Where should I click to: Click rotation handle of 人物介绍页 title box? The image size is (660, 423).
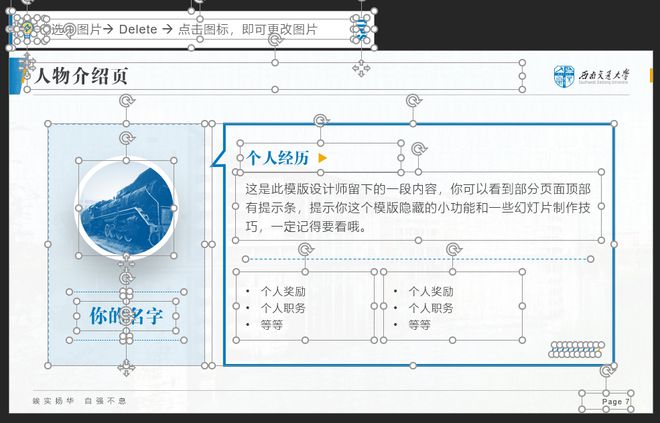[275, 40]
